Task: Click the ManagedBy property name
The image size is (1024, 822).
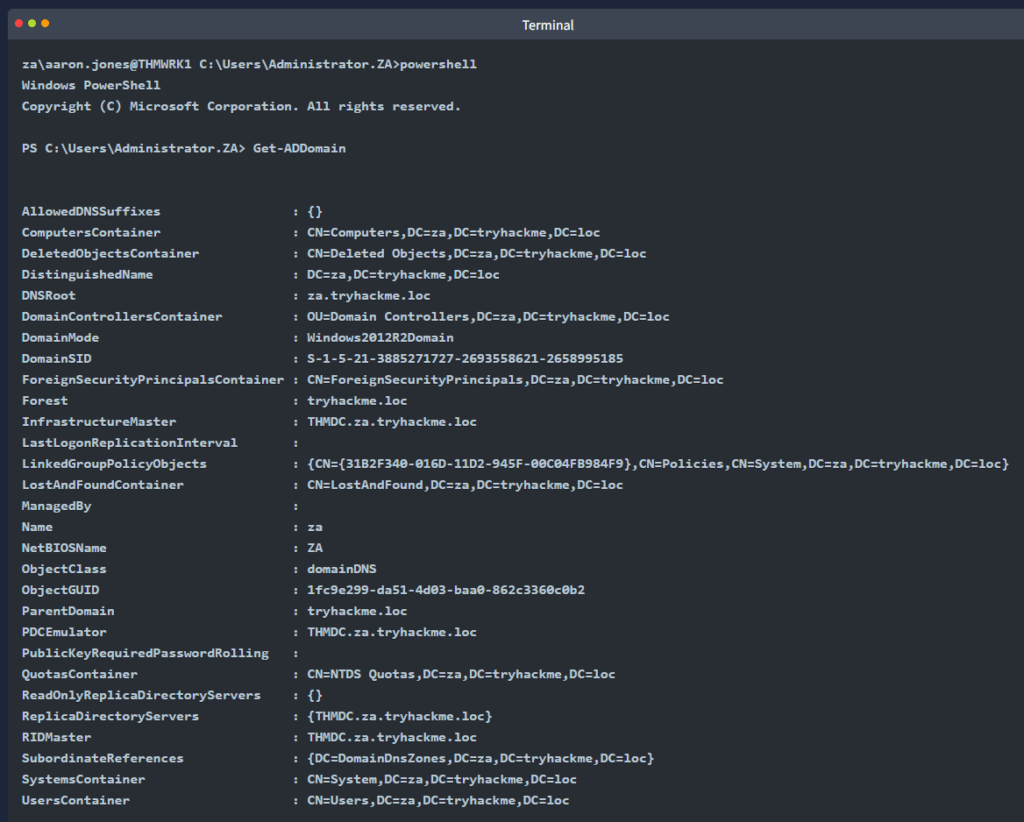Action: pos(56,506)
